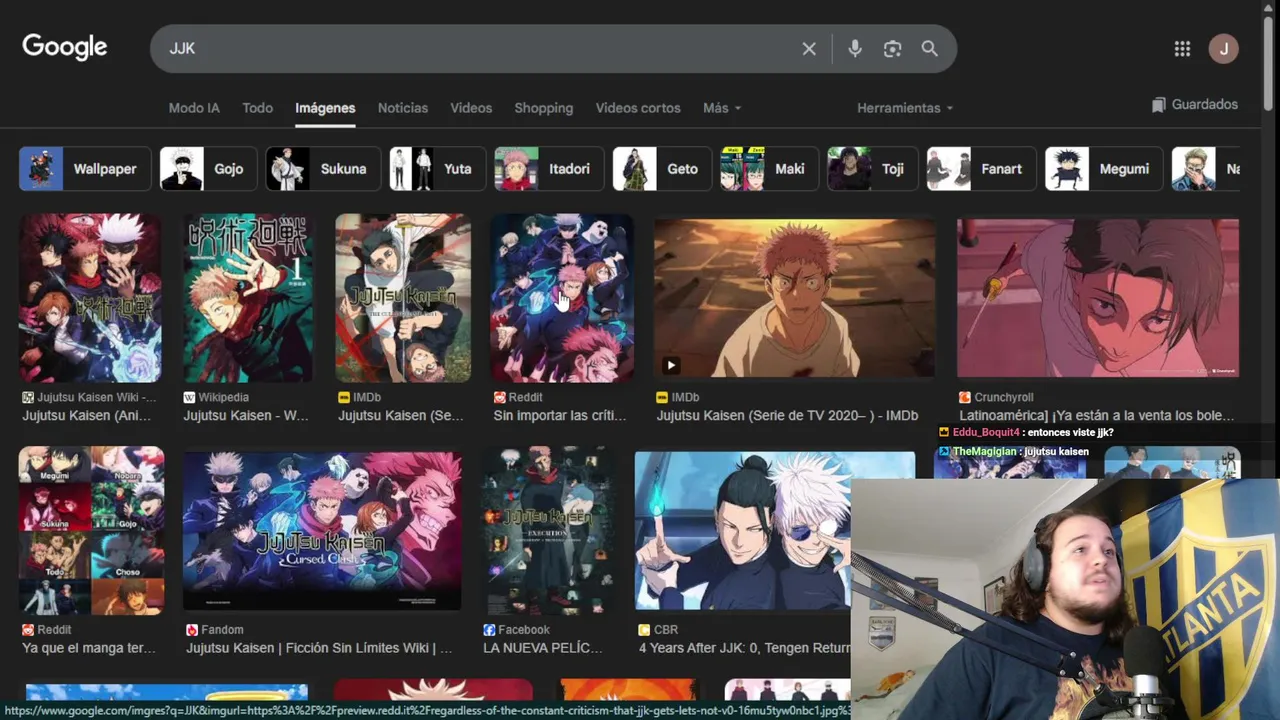Viewport: 1280px width, 720px height.
Task: Open Google Lens image search
Action: pyautogui.click(x=892, y=48)
